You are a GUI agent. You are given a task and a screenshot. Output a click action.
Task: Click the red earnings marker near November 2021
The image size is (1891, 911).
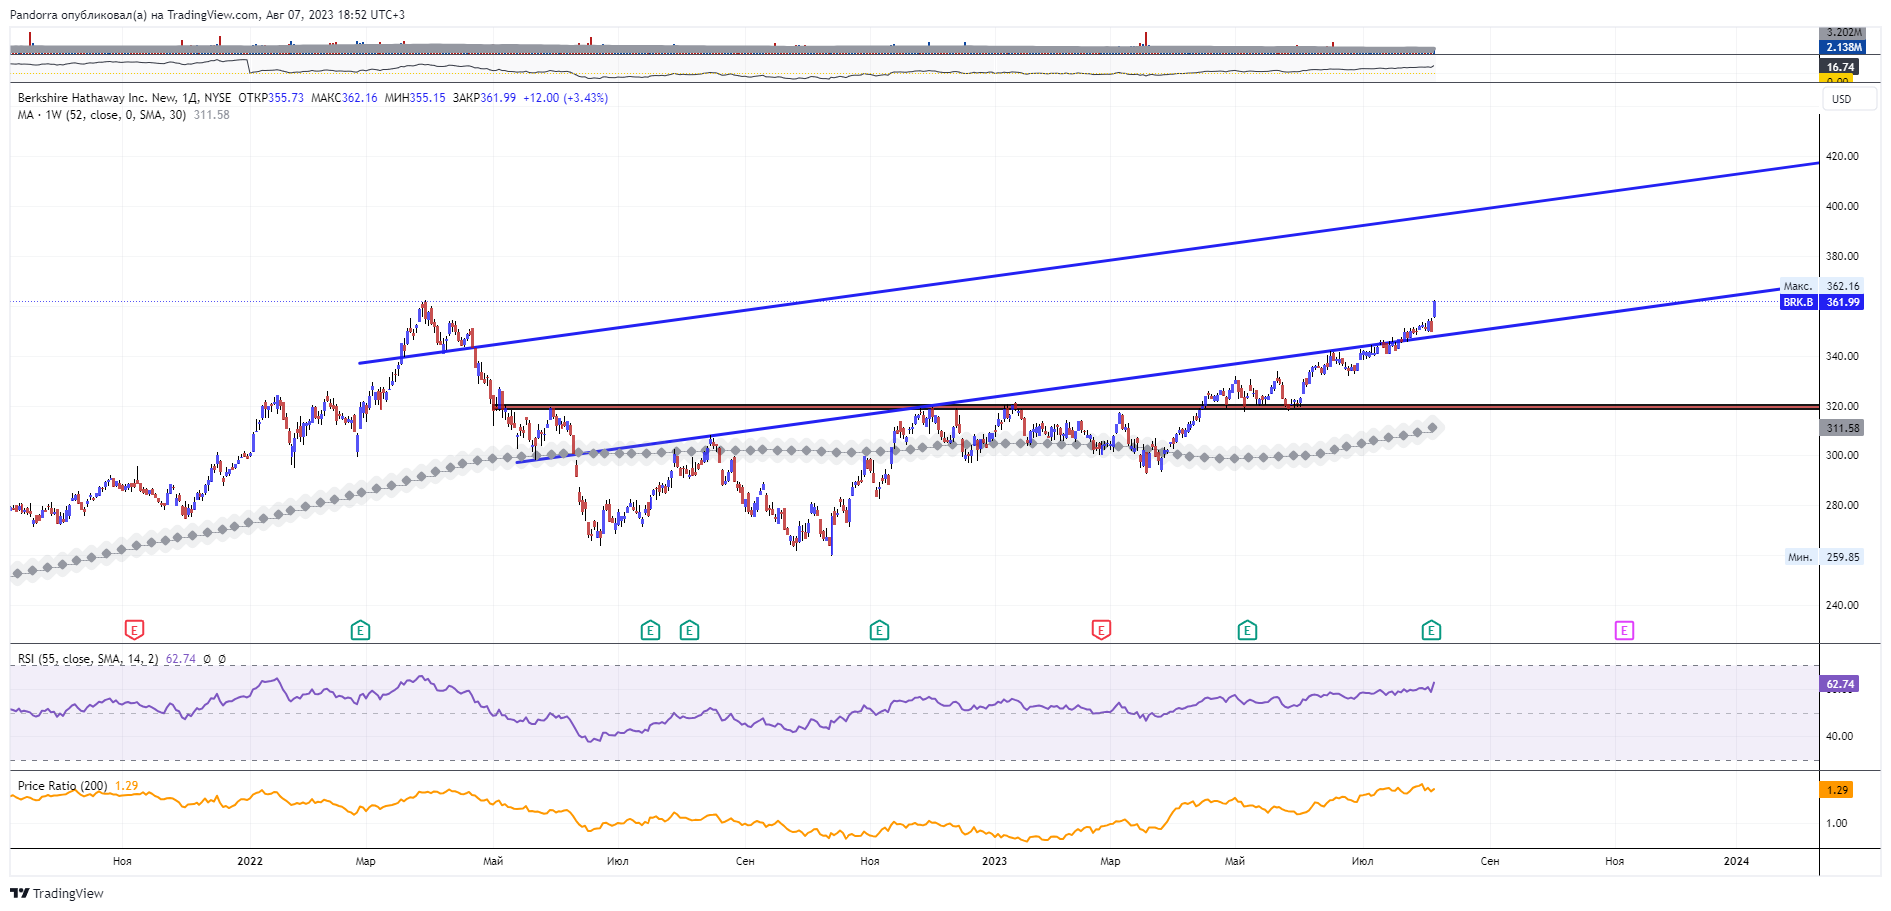(x=134, y=630)
